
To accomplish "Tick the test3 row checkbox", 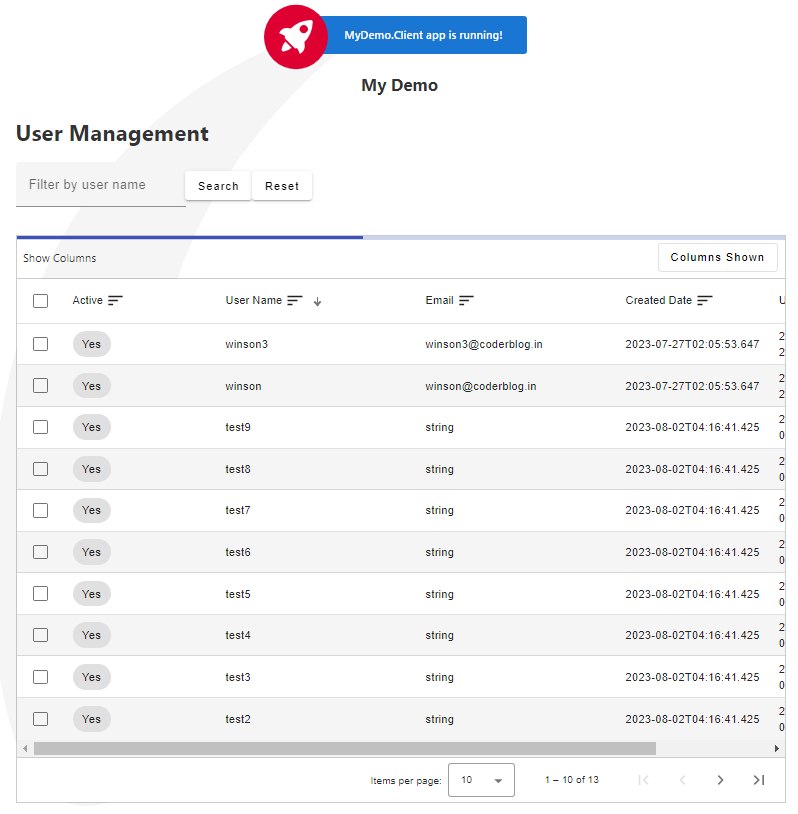I will pyautogui.click(x=40, y=677).
